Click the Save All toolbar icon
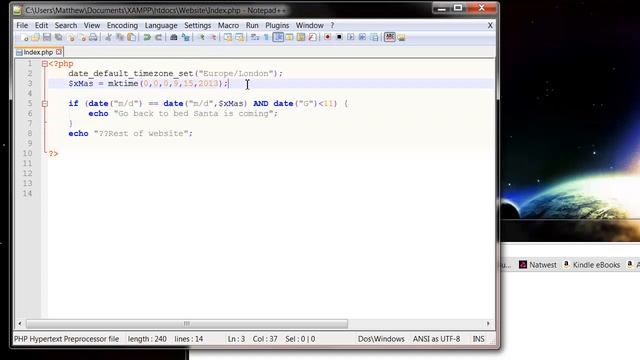The height and width of the screenshot is (360, 640). (x=58, y=38)
